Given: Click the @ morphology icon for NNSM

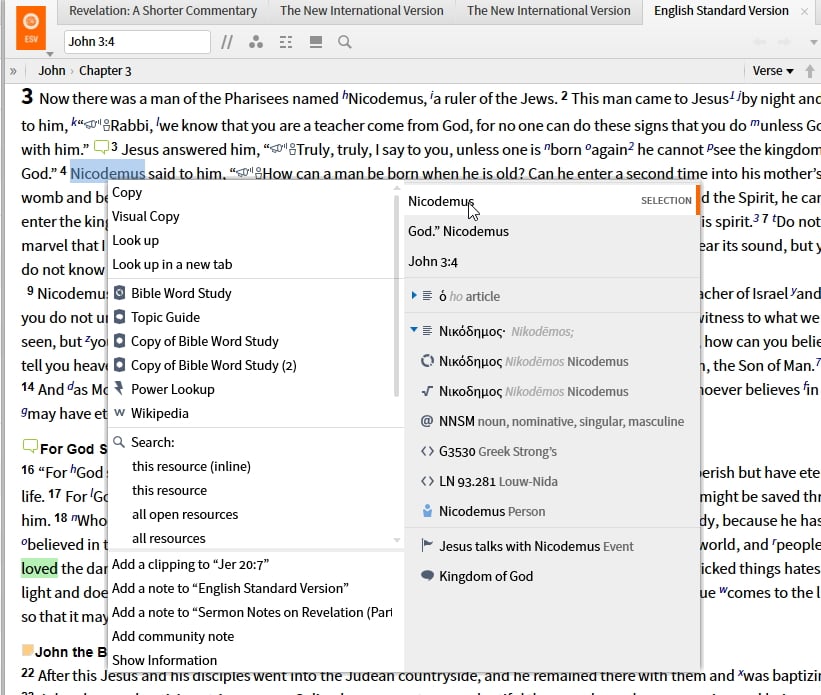Looking at the screenshot, I should tap(427, 421).
